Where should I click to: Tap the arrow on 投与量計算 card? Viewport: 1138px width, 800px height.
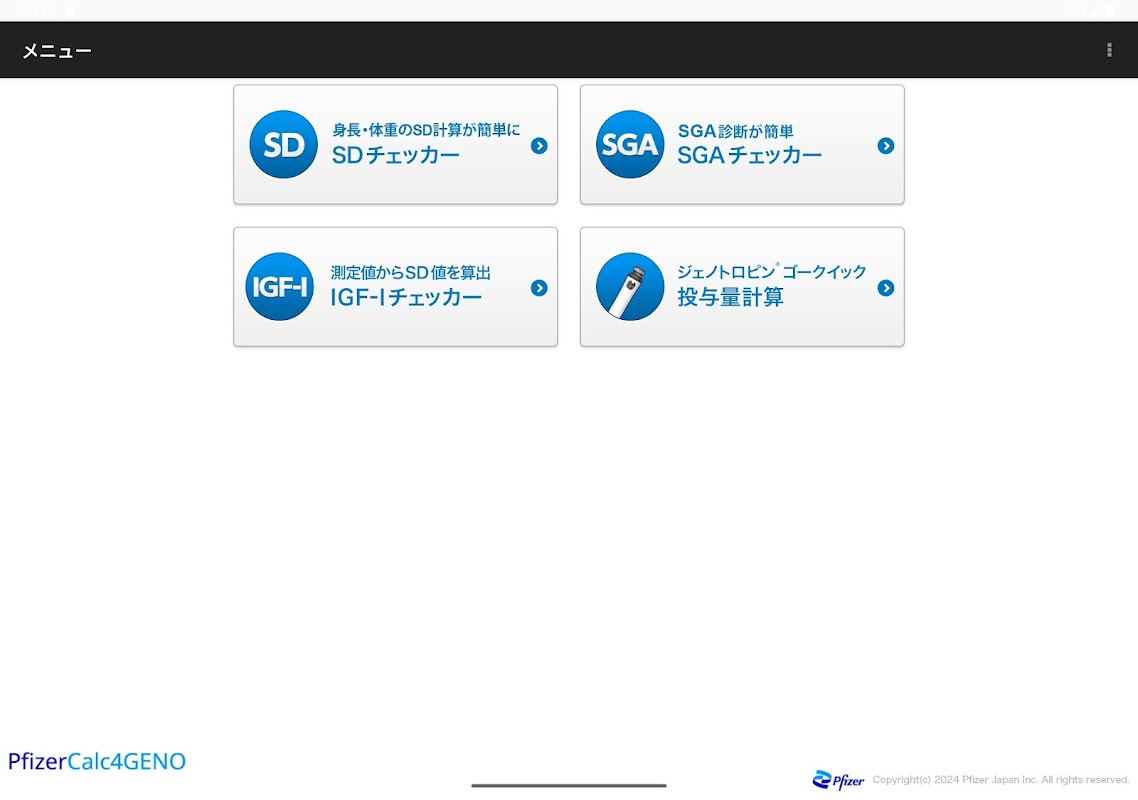885,288
